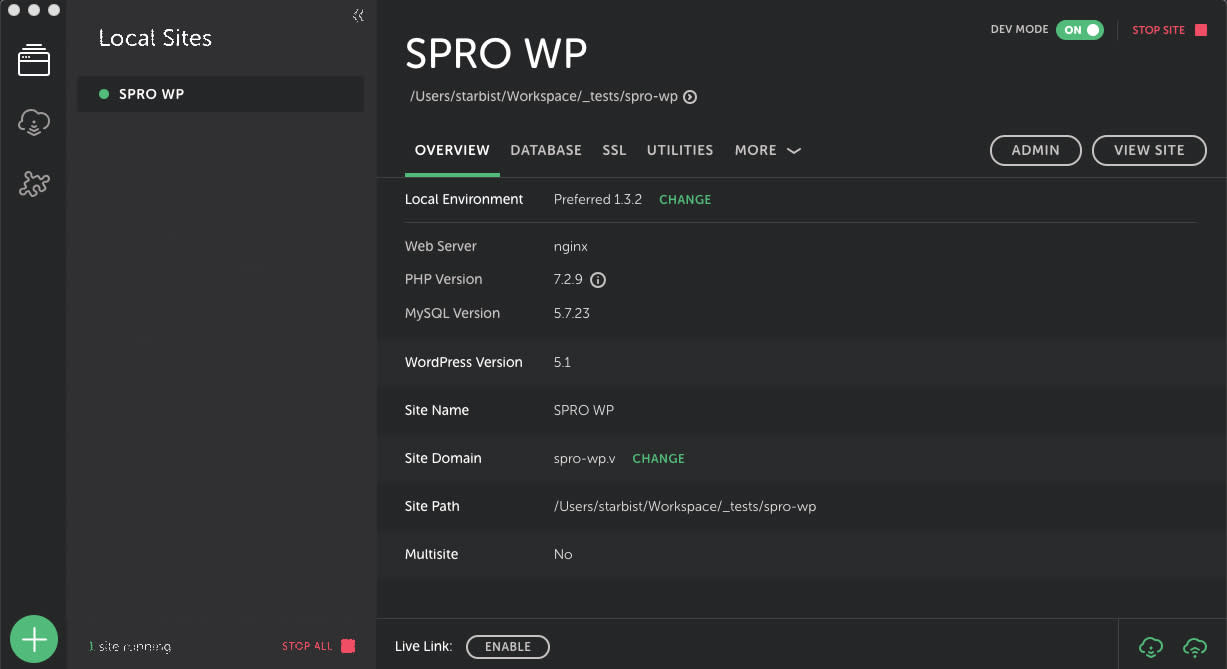Viewport: 1227px width, 669px height.
Task: Show PHP version info icon
Action: (598, 280)
